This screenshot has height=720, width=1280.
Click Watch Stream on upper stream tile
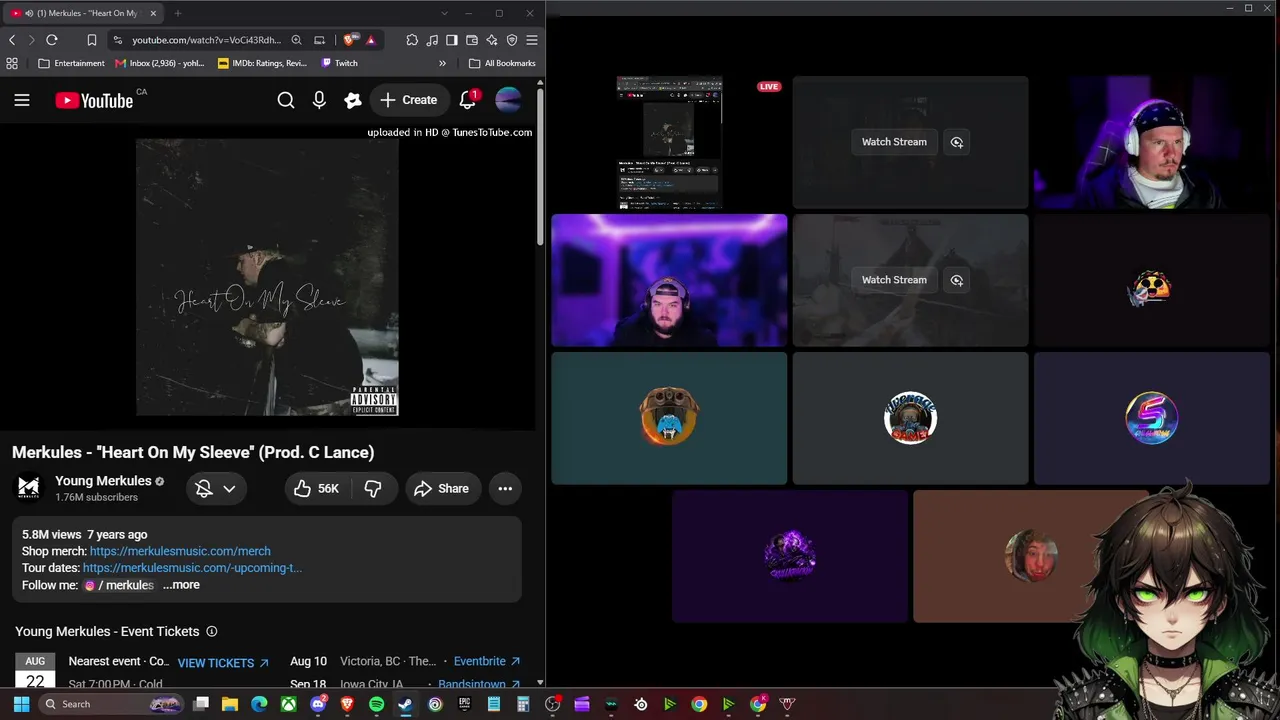(894, 142)
